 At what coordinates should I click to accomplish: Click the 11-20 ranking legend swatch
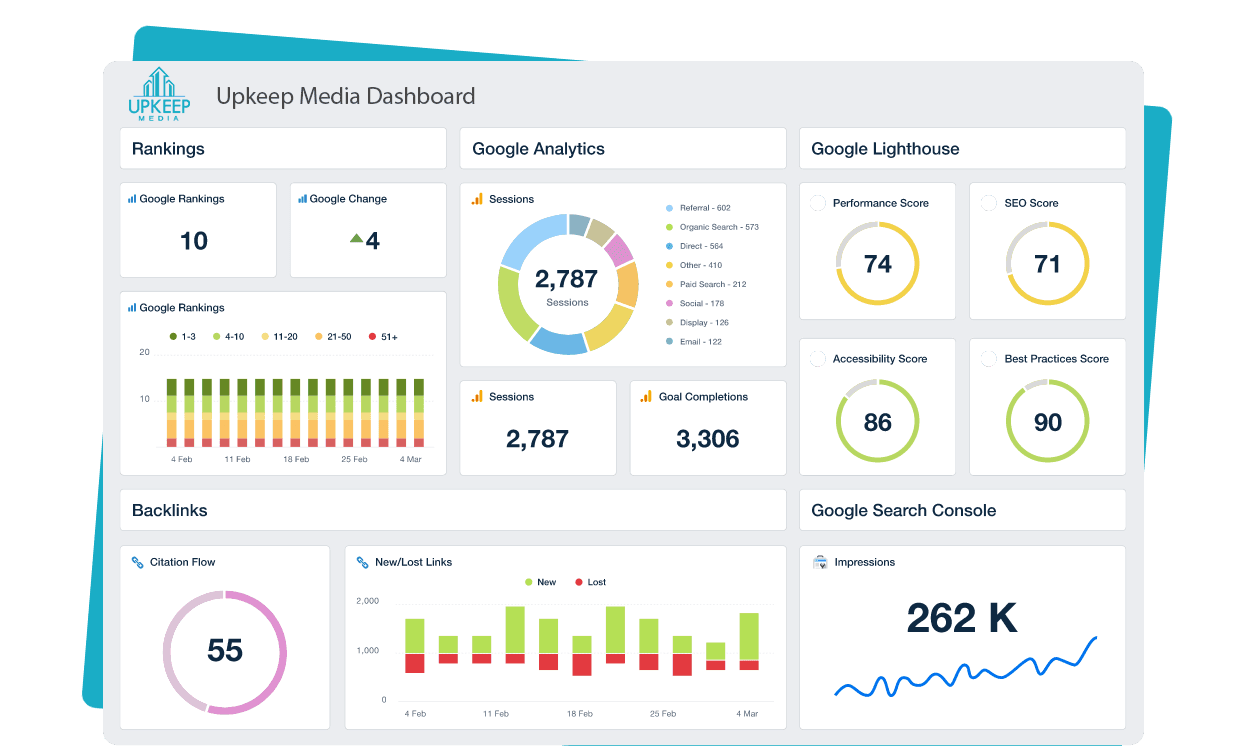point(265,337)
